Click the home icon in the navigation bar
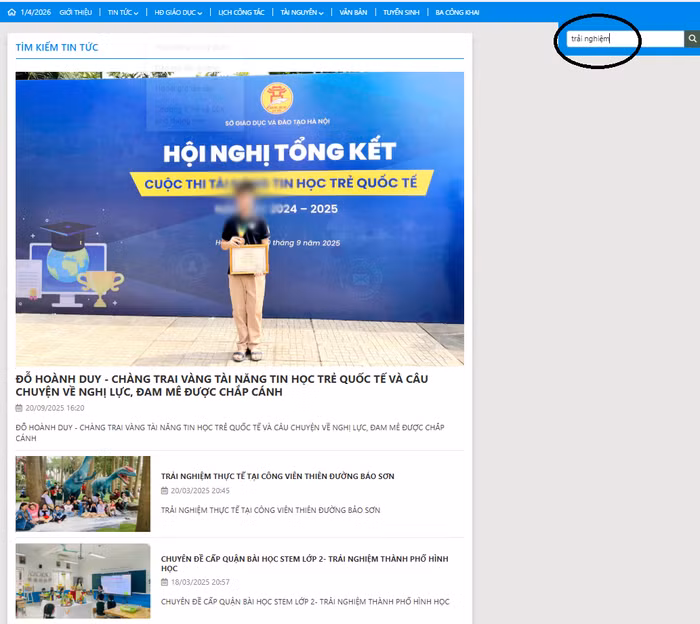This screenshot has height=624, width=700. pyautogui.click(x=12, y=12)
